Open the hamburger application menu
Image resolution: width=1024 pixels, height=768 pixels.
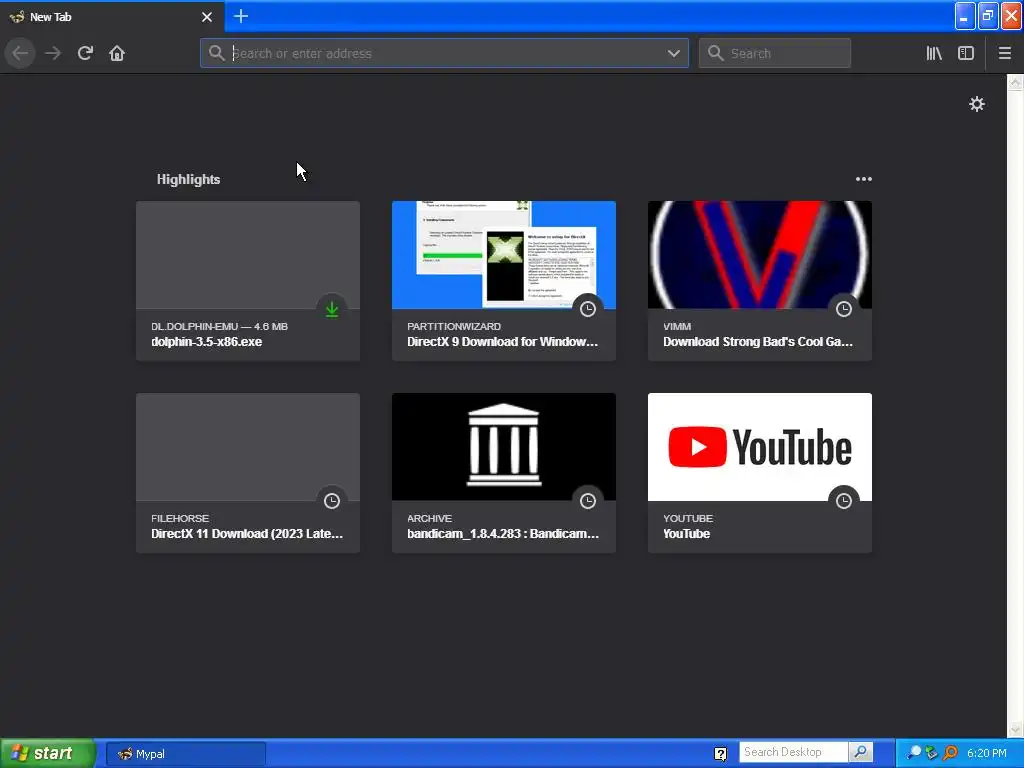point(1005,53)
